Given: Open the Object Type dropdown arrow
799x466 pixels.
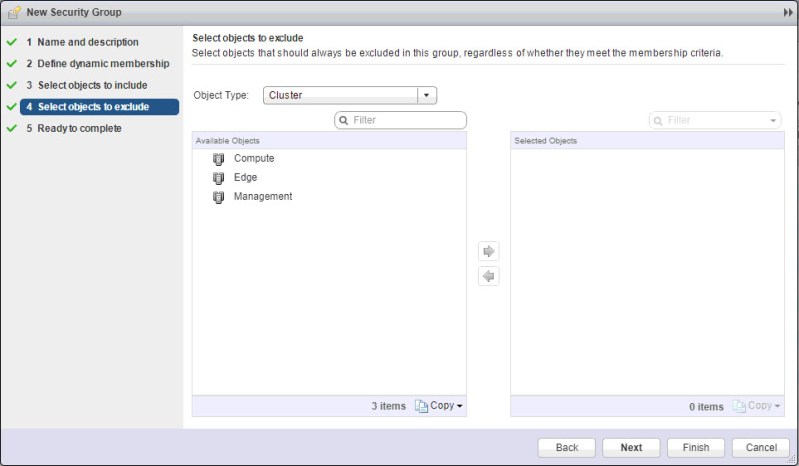Looking at the screenshot, I should [x=427, y=96].
